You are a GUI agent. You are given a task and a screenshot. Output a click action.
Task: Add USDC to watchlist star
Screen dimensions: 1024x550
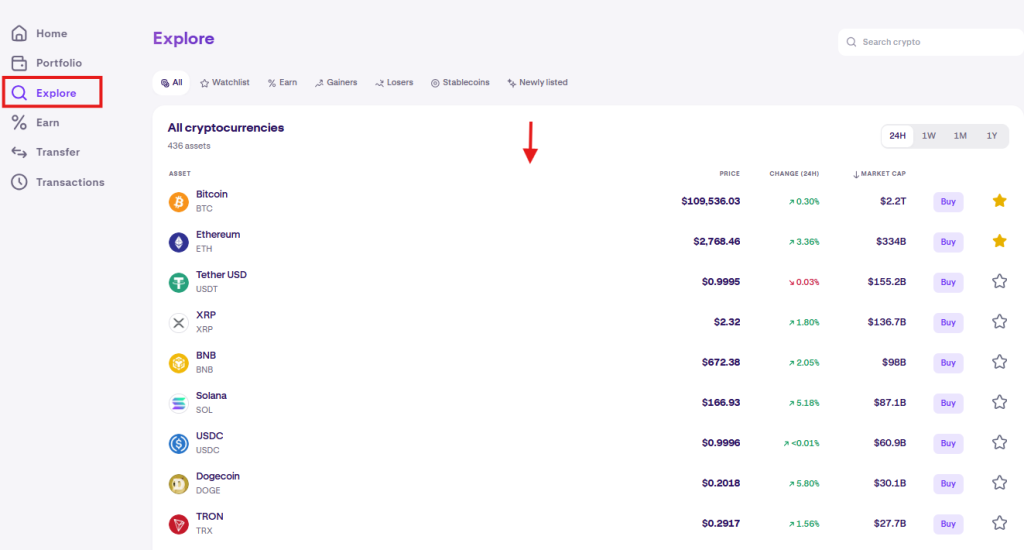[999, 442]
